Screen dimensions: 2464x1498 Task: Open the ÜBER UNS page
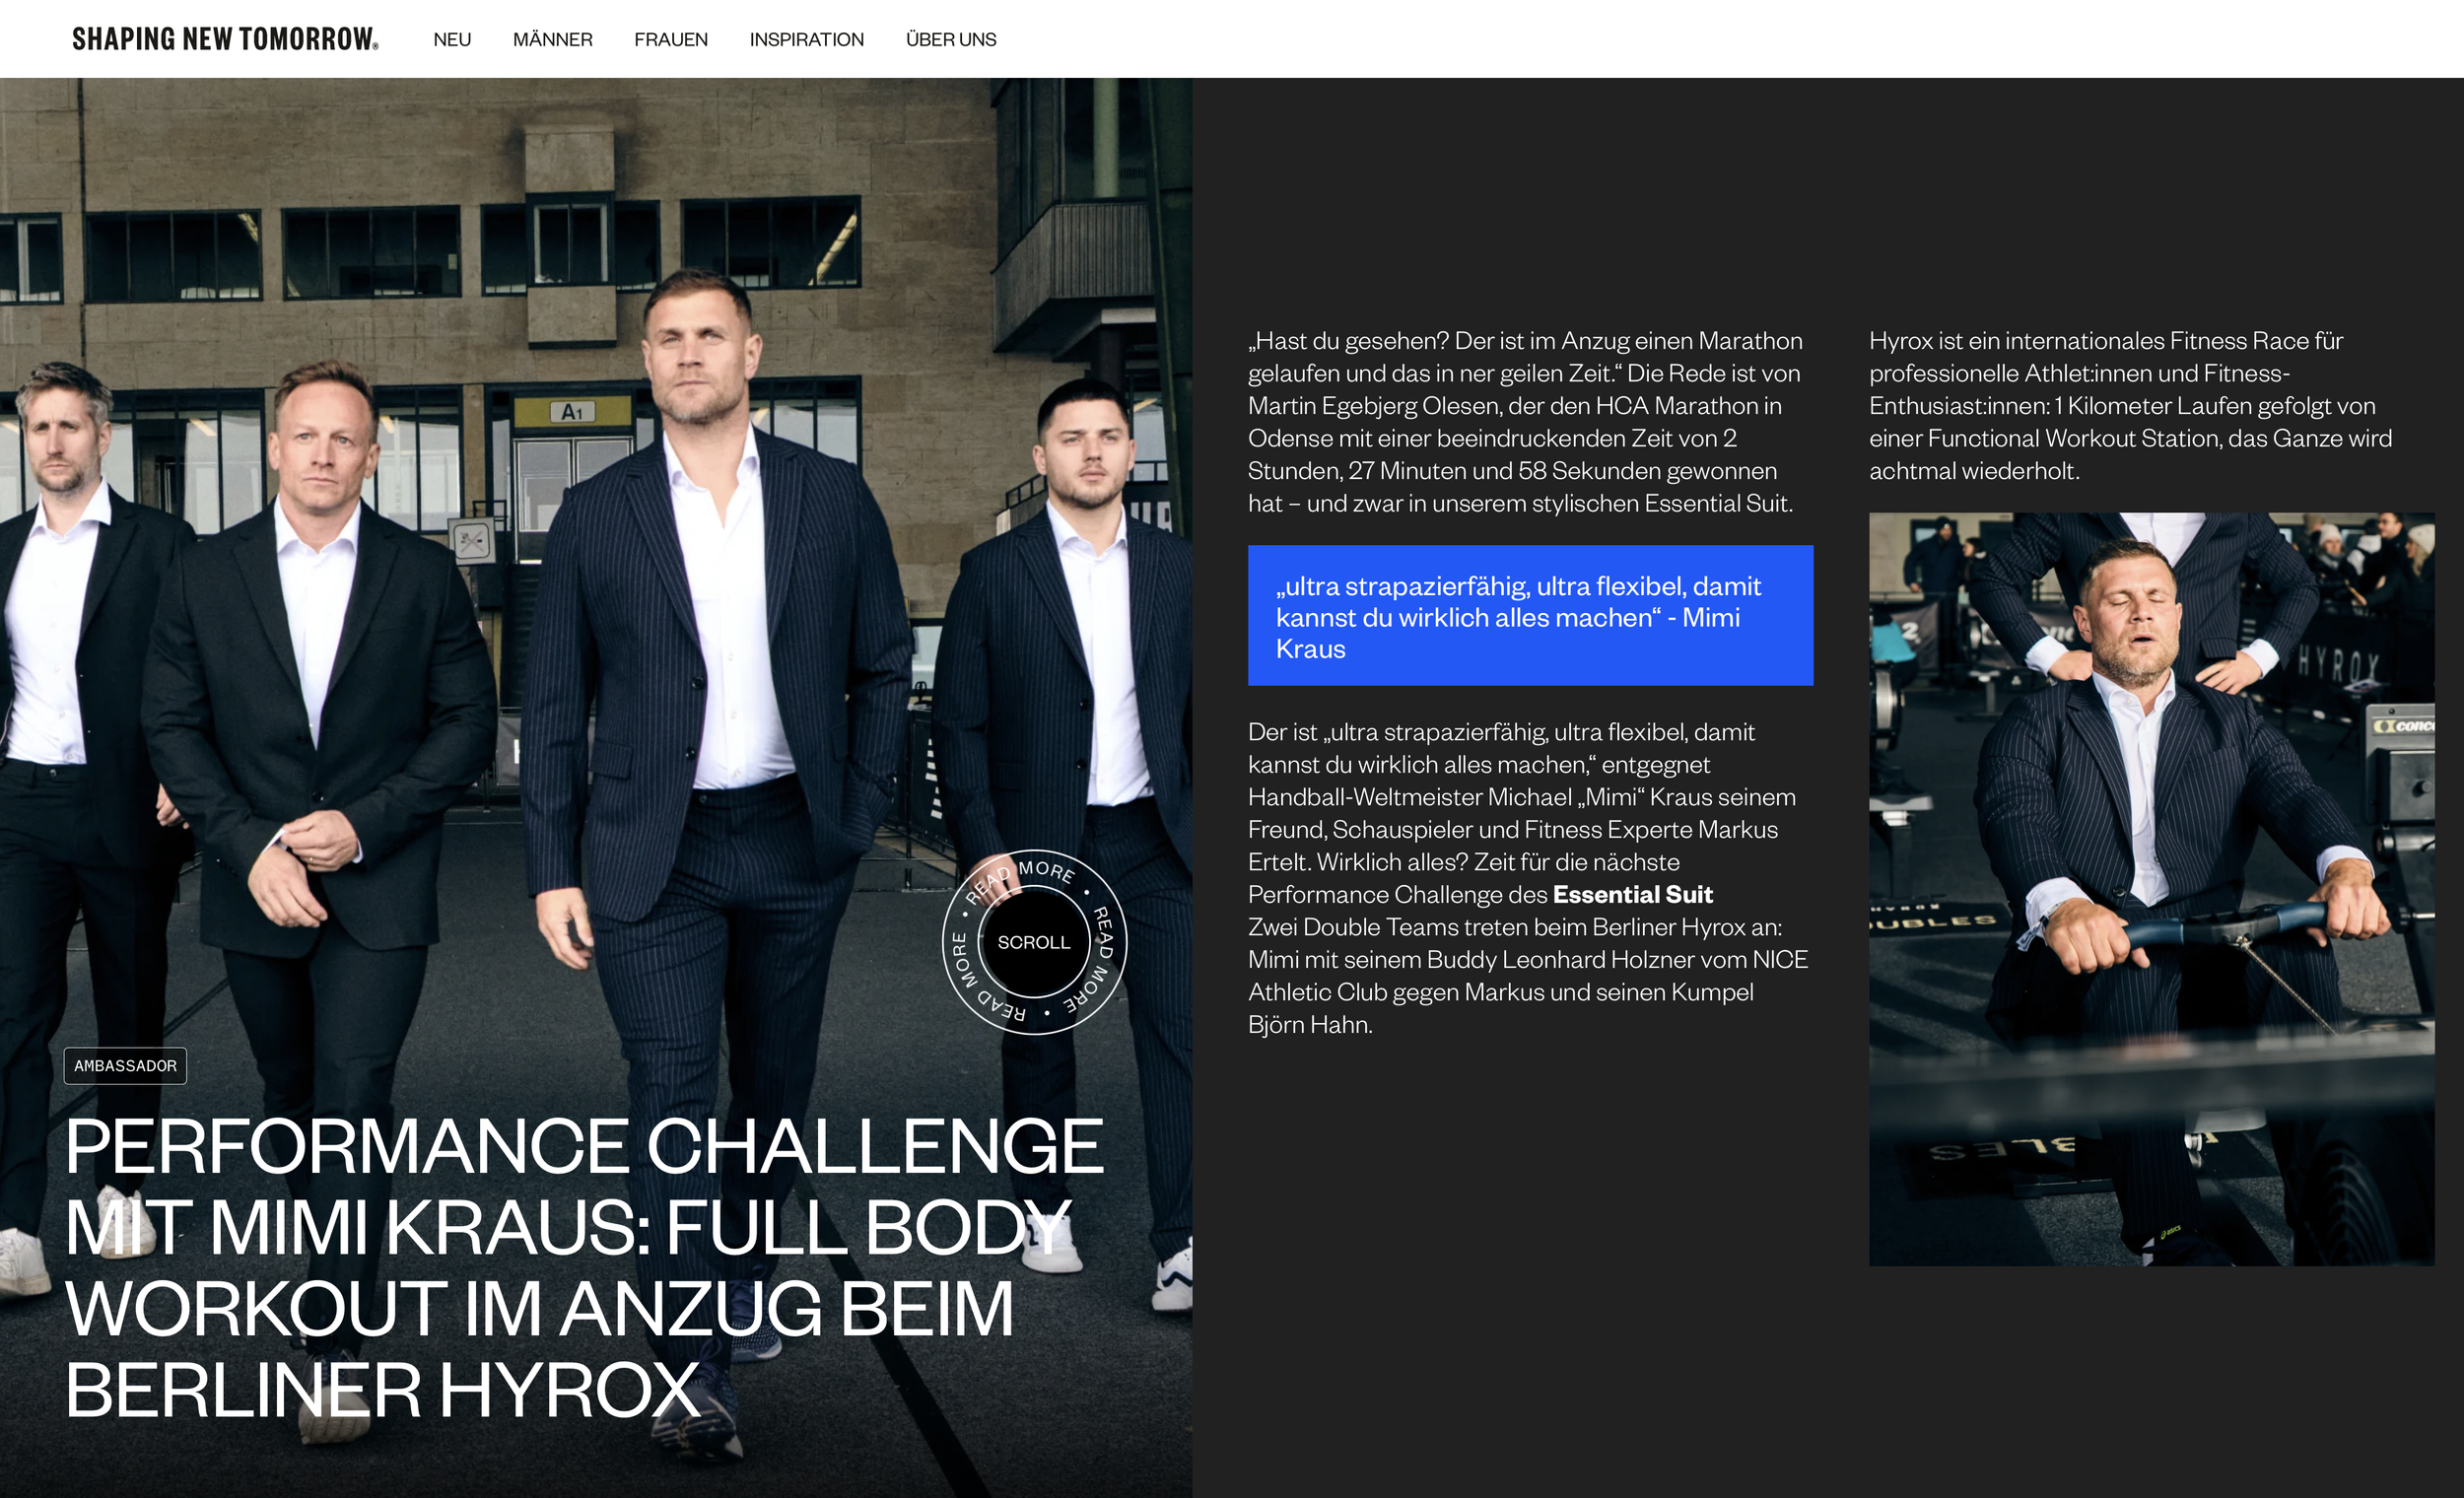point(950,40)
